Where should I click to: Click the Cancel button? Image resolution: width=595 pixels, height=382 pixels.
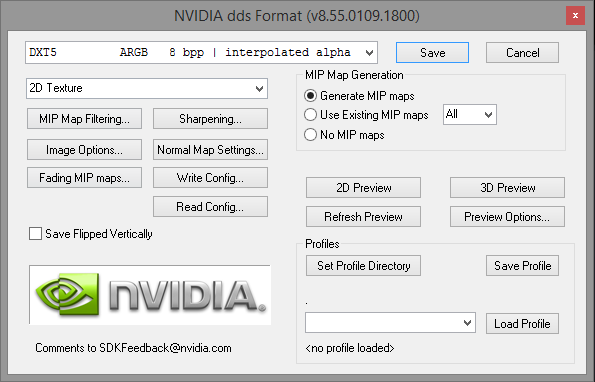coord(522,52)
